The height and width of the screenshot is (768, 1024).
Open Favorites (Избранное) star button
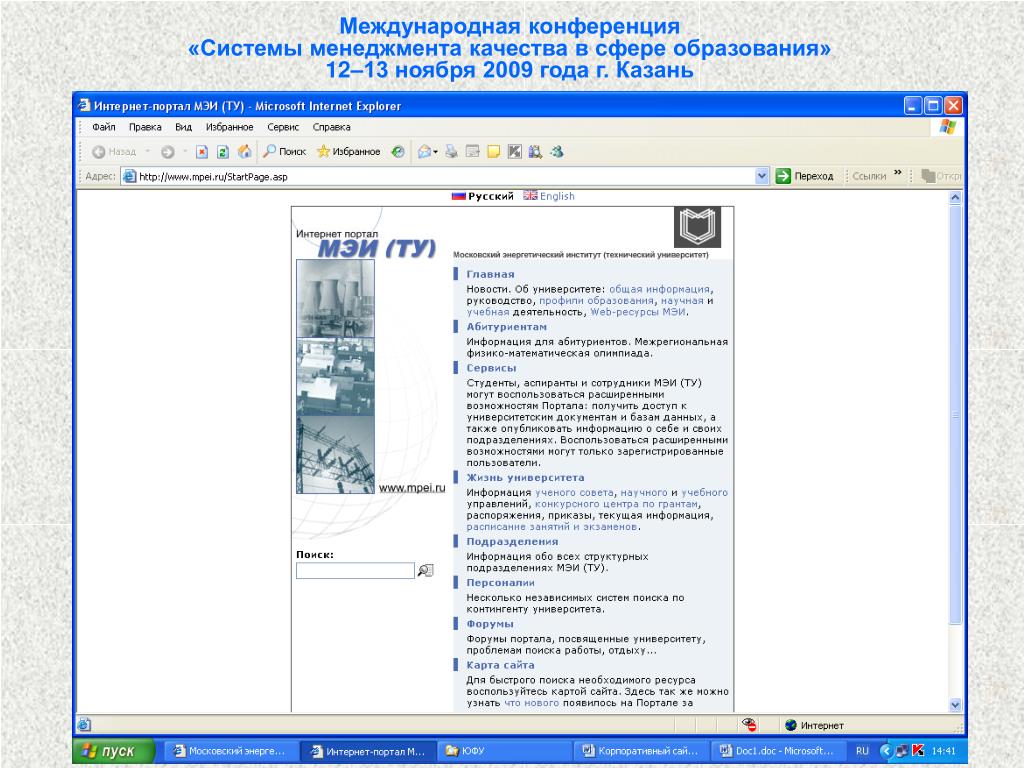pos(348,152)
